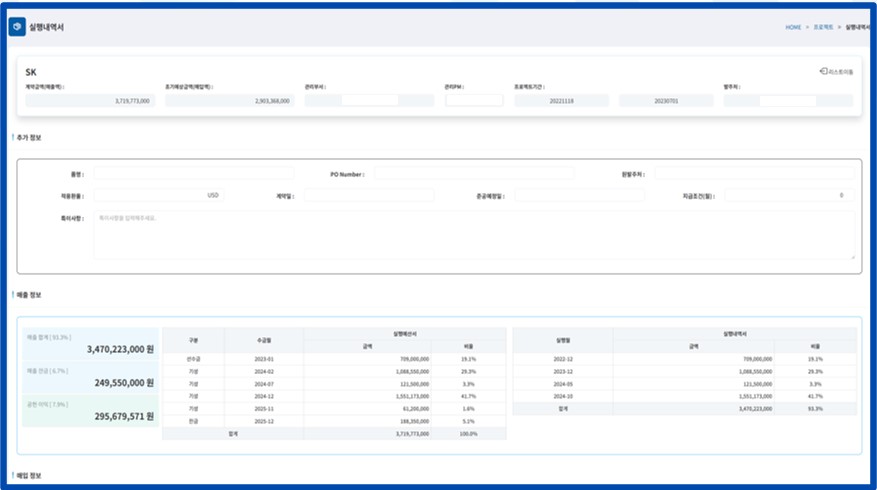Viewport: 877px width, 490px height.
Task: Click the project start date 20221118 field
Action: coord(561,101)
